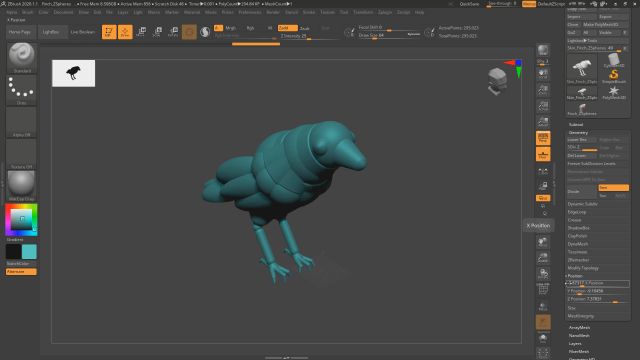Click the BPR render button

point(543,51)
